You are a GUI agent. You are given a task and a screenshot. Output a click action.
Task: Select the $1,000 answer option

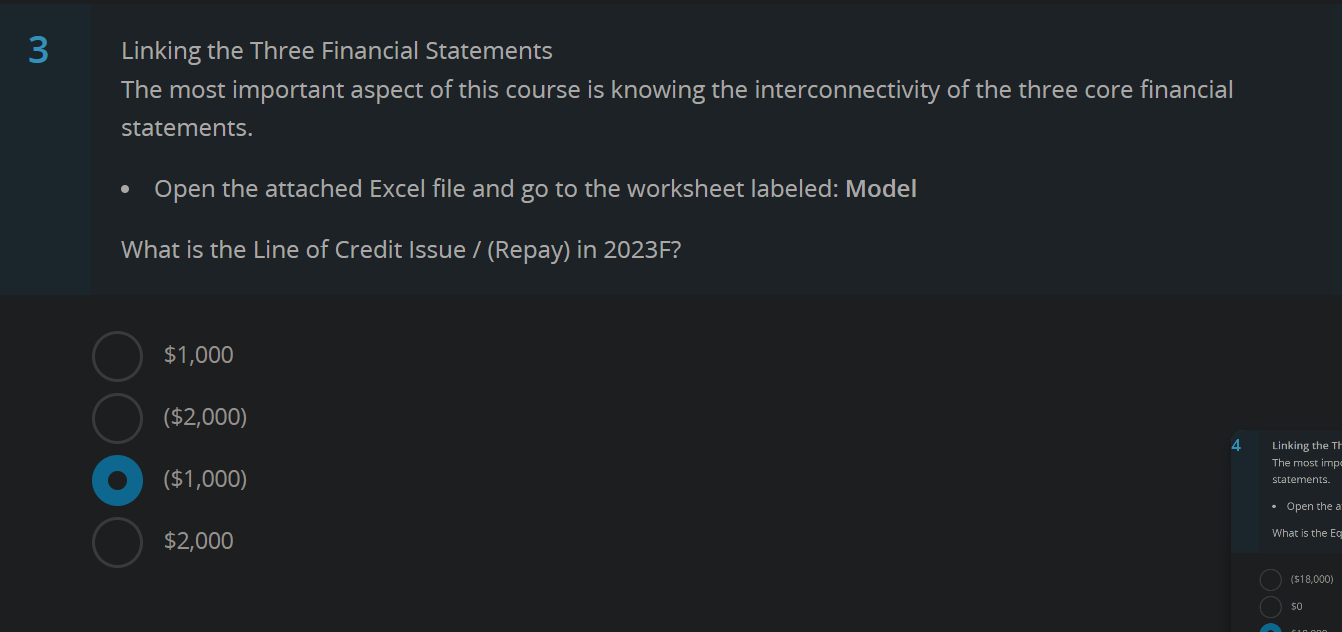pos(117,355)
